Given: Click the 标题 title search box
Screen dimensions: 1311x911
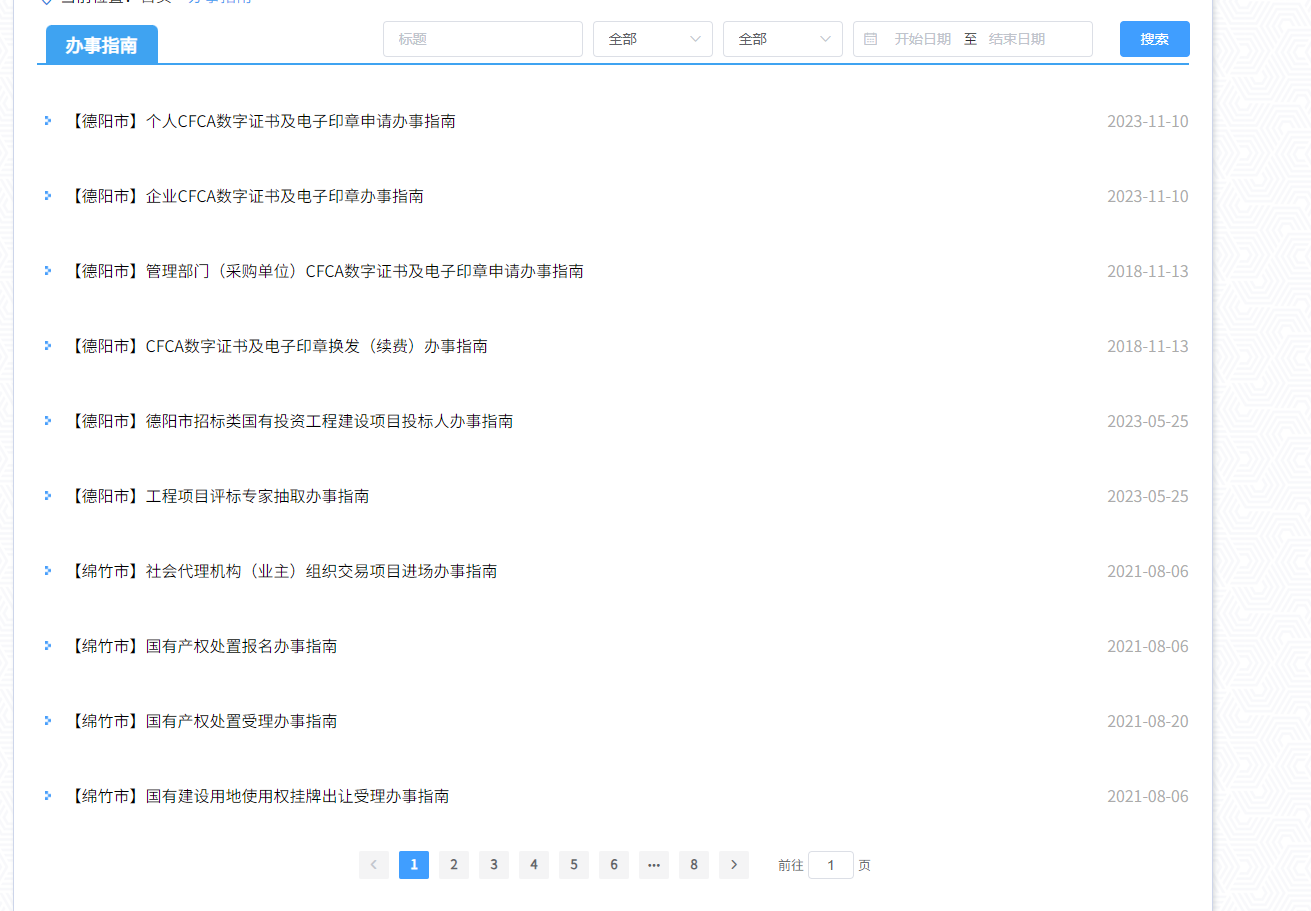Looking at the screenshot, I should click(x=483, y=39).
